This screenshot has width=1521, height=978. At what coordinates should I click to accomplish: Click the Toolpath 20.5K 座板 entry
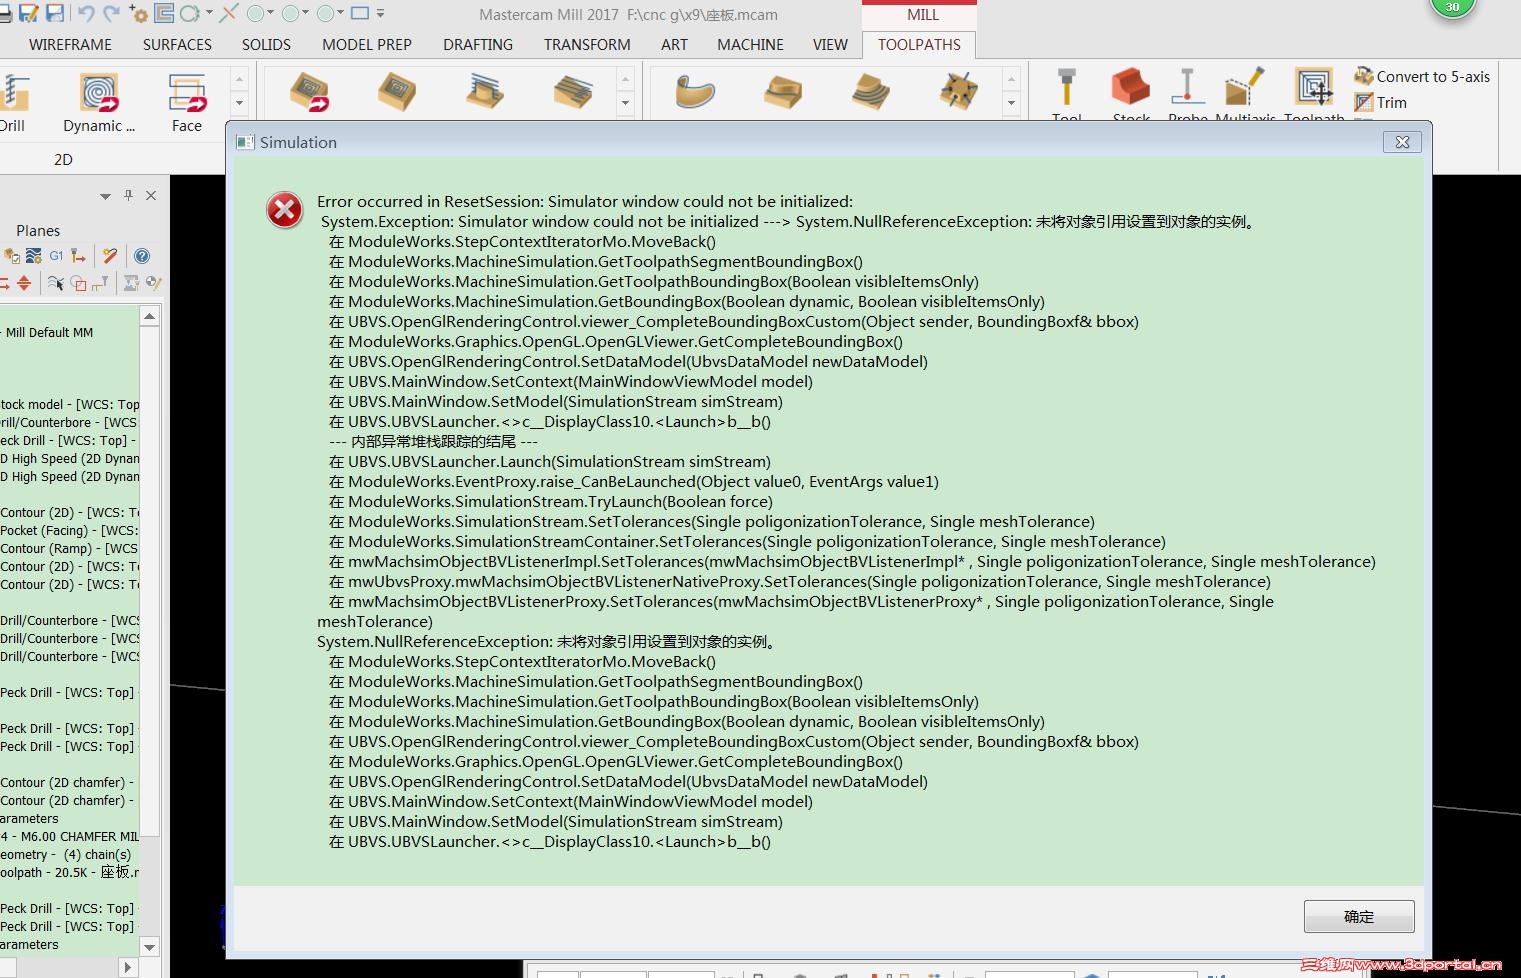point(70,872)
